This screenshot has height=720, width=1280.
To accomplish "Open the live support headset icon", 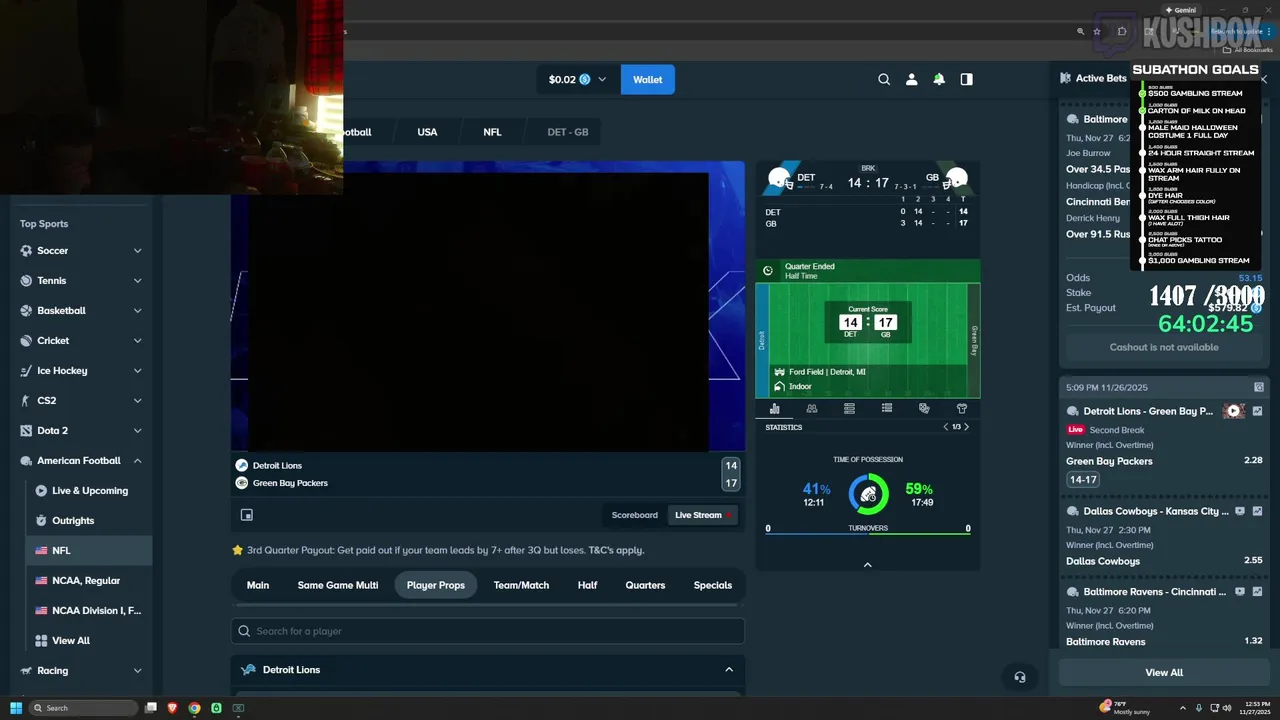I will (1019, 677).
